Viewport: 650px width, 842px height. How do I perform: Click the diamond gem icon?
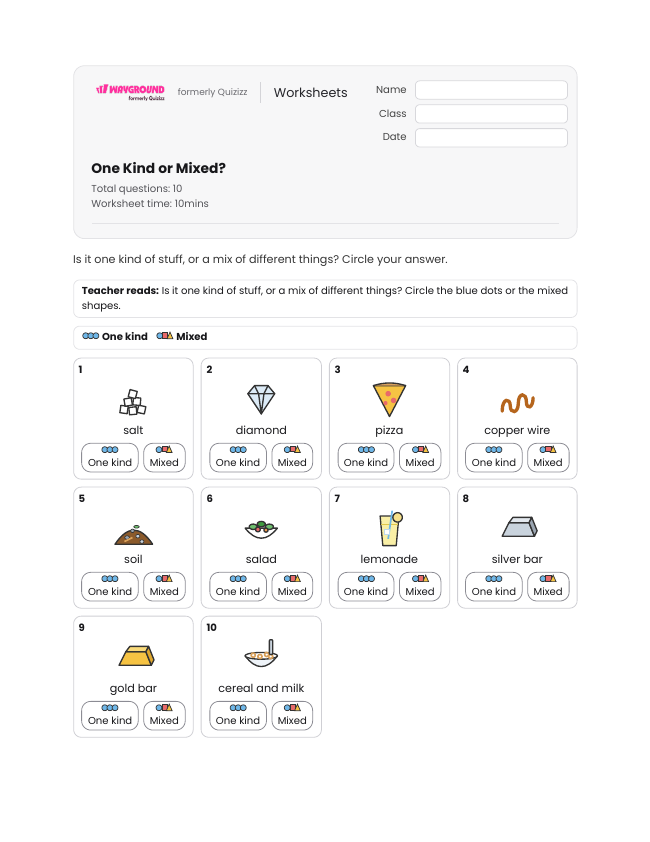tap(261, 400)
